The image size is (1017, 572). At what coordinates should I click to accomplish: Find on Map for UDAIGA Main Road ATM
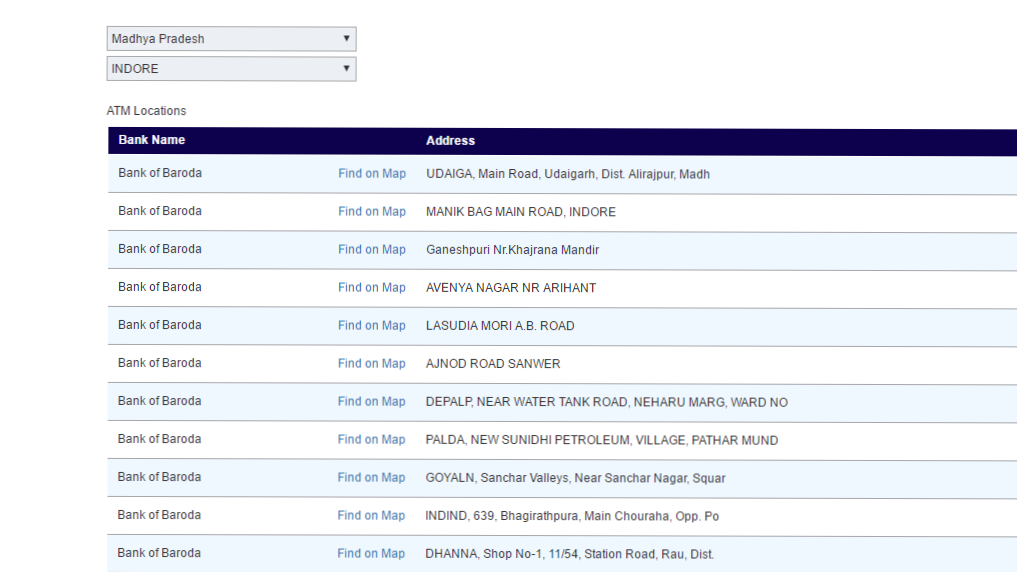point(372,174)
